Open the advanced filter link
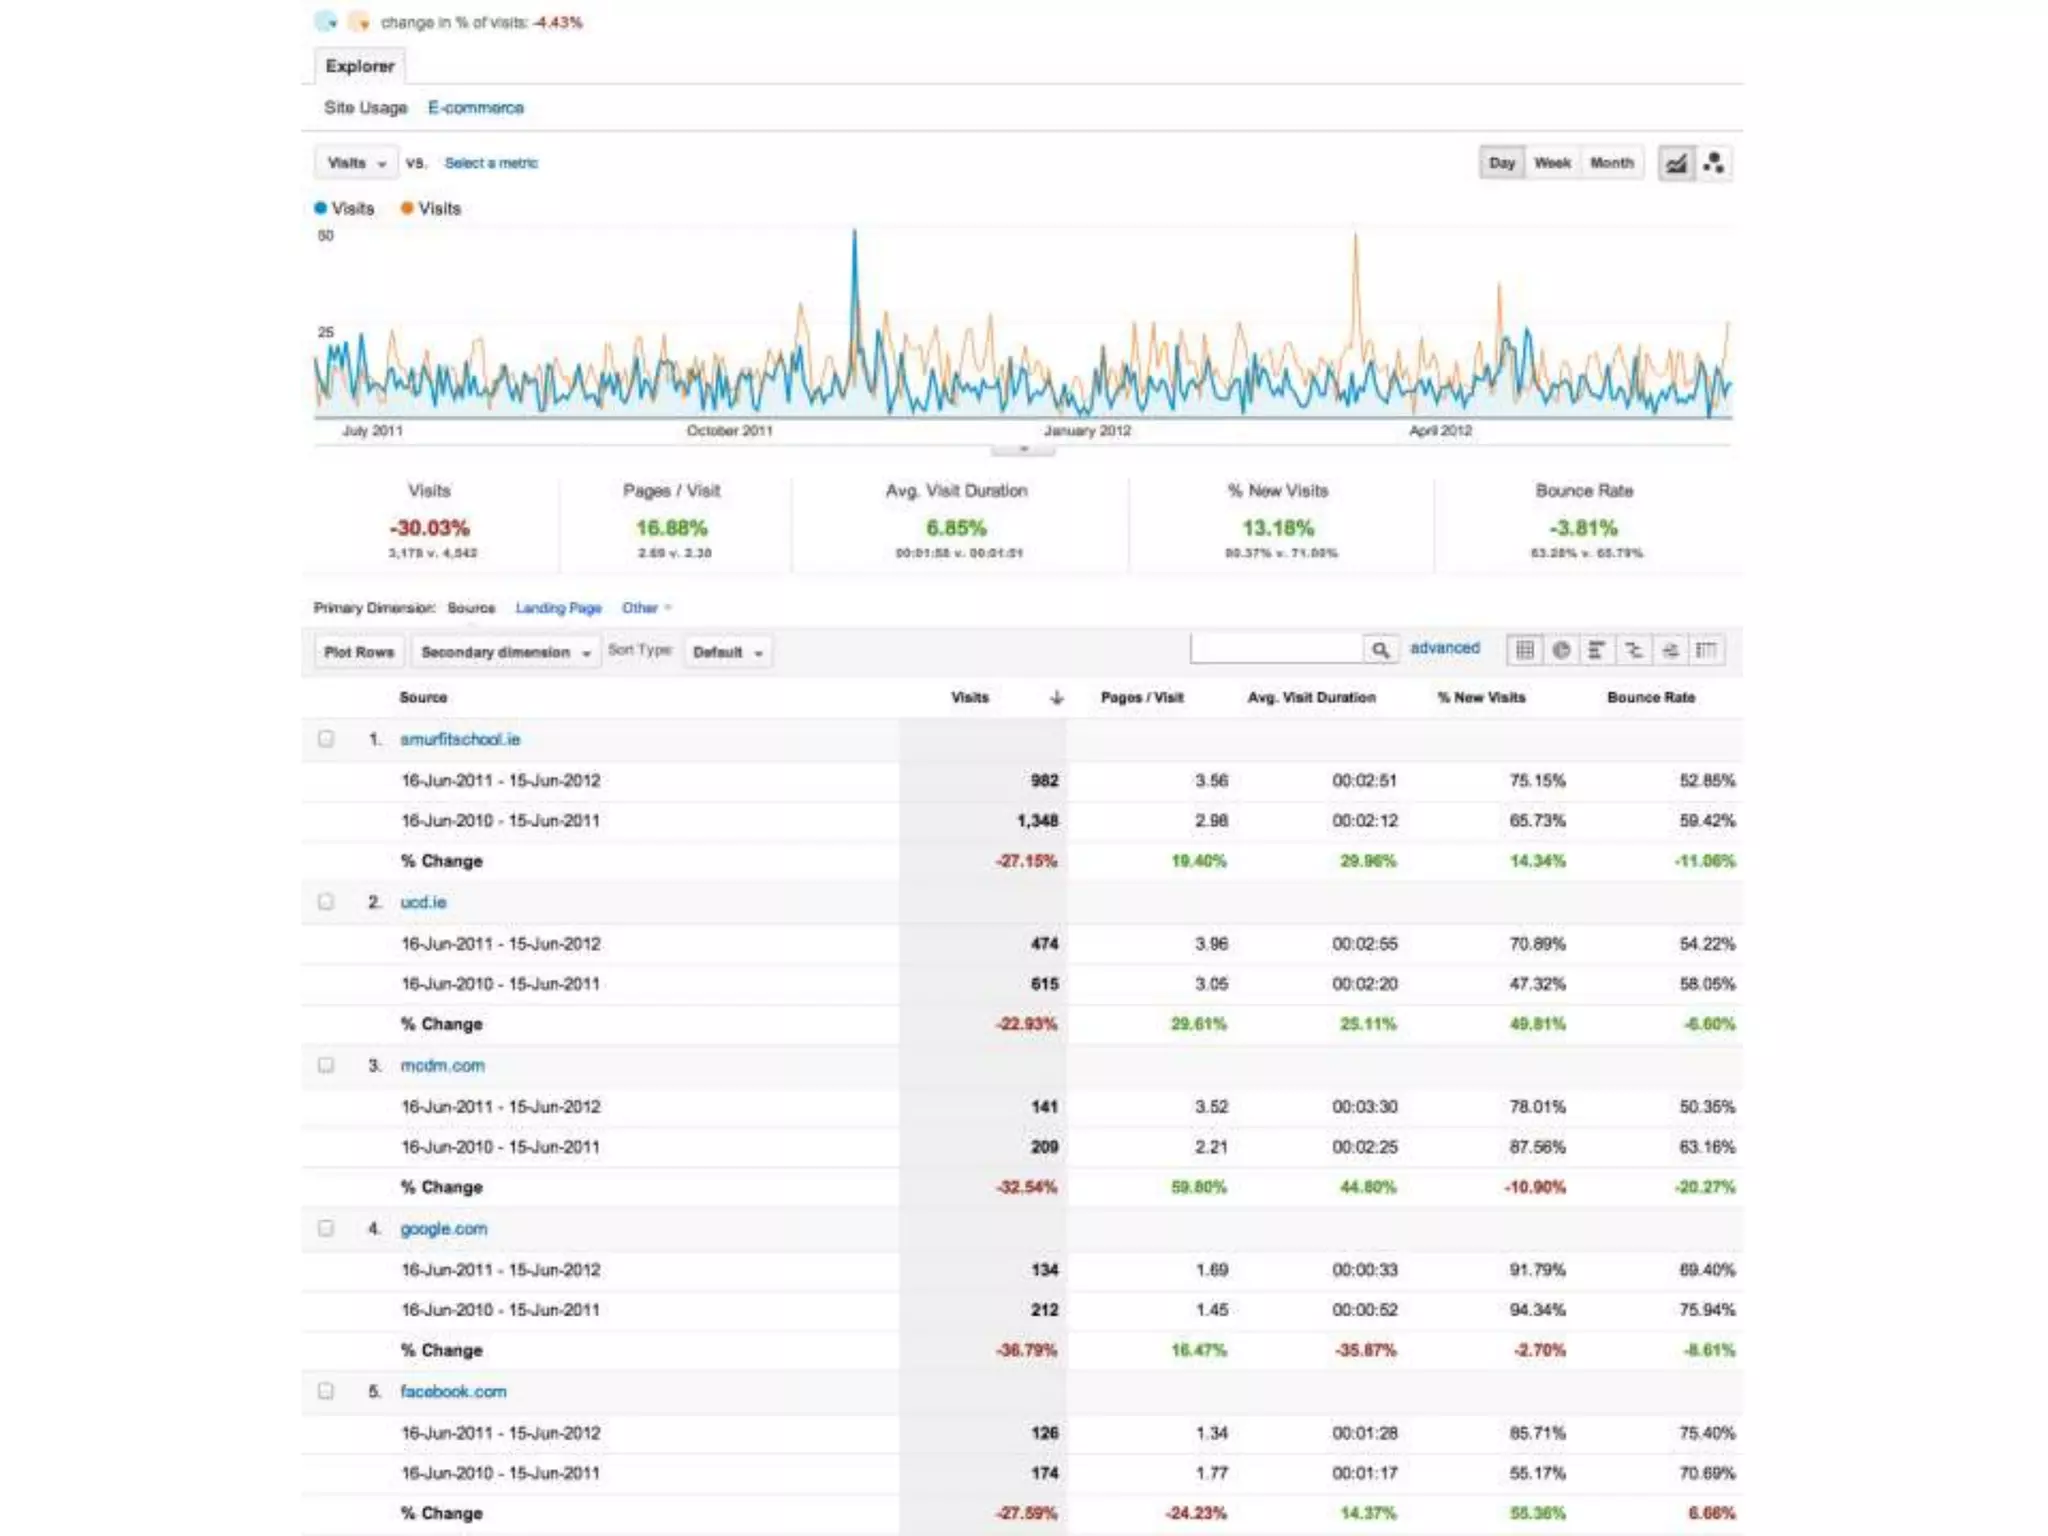 pyautogui.click(x=1444, y=648)
